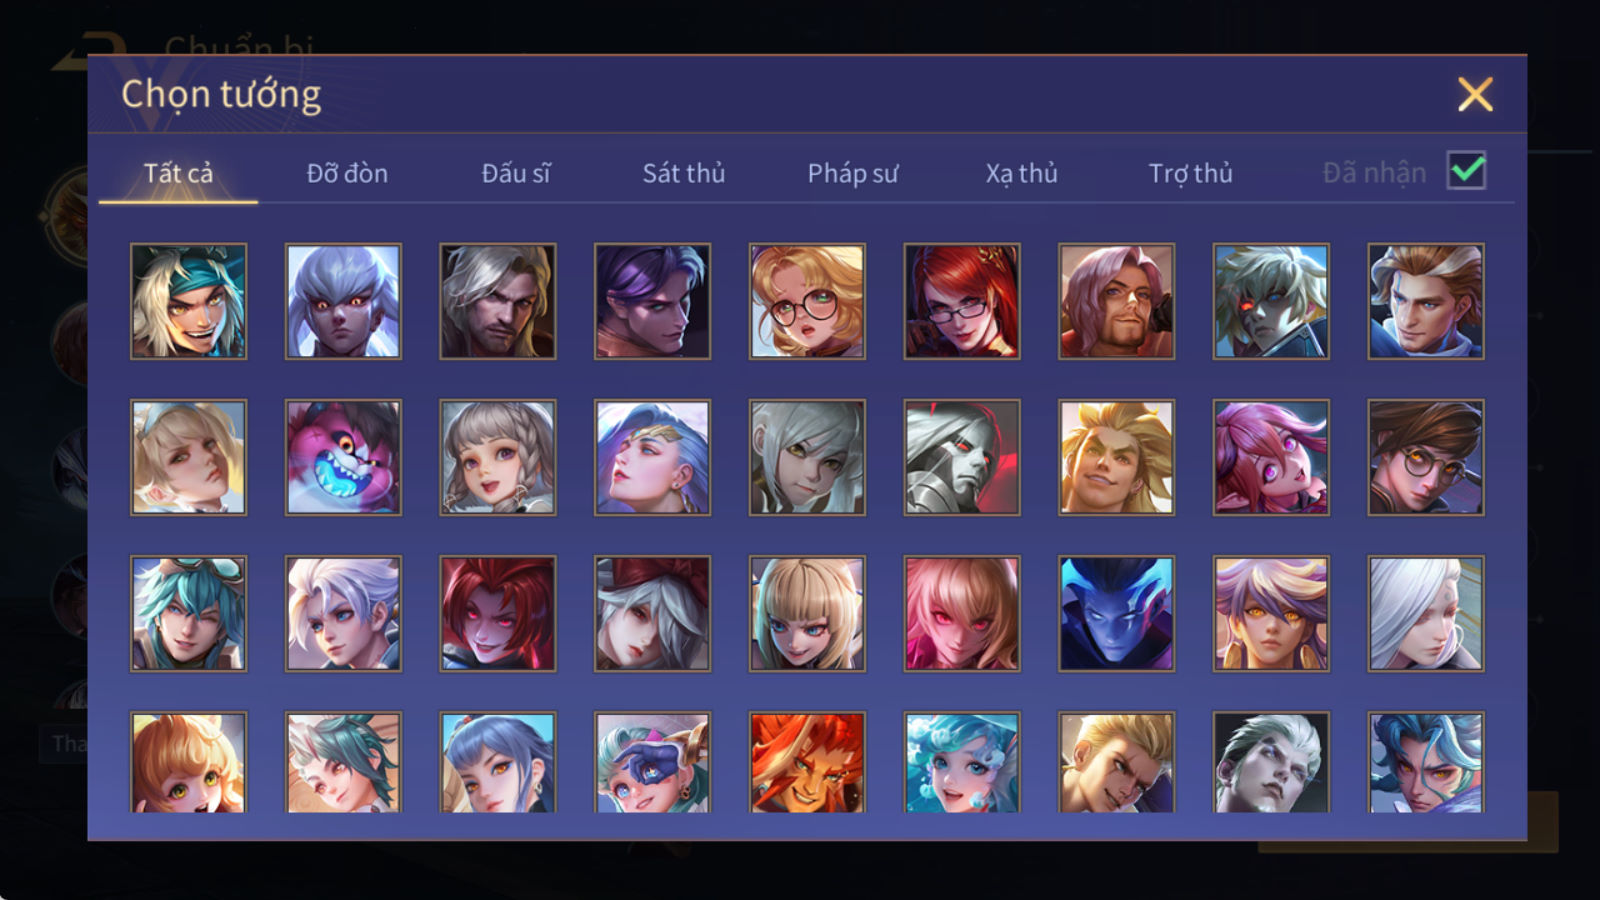Select the pink grinning cat monster hero
The height and width of the screenshot is (900, 1600).
pos(343,457)
